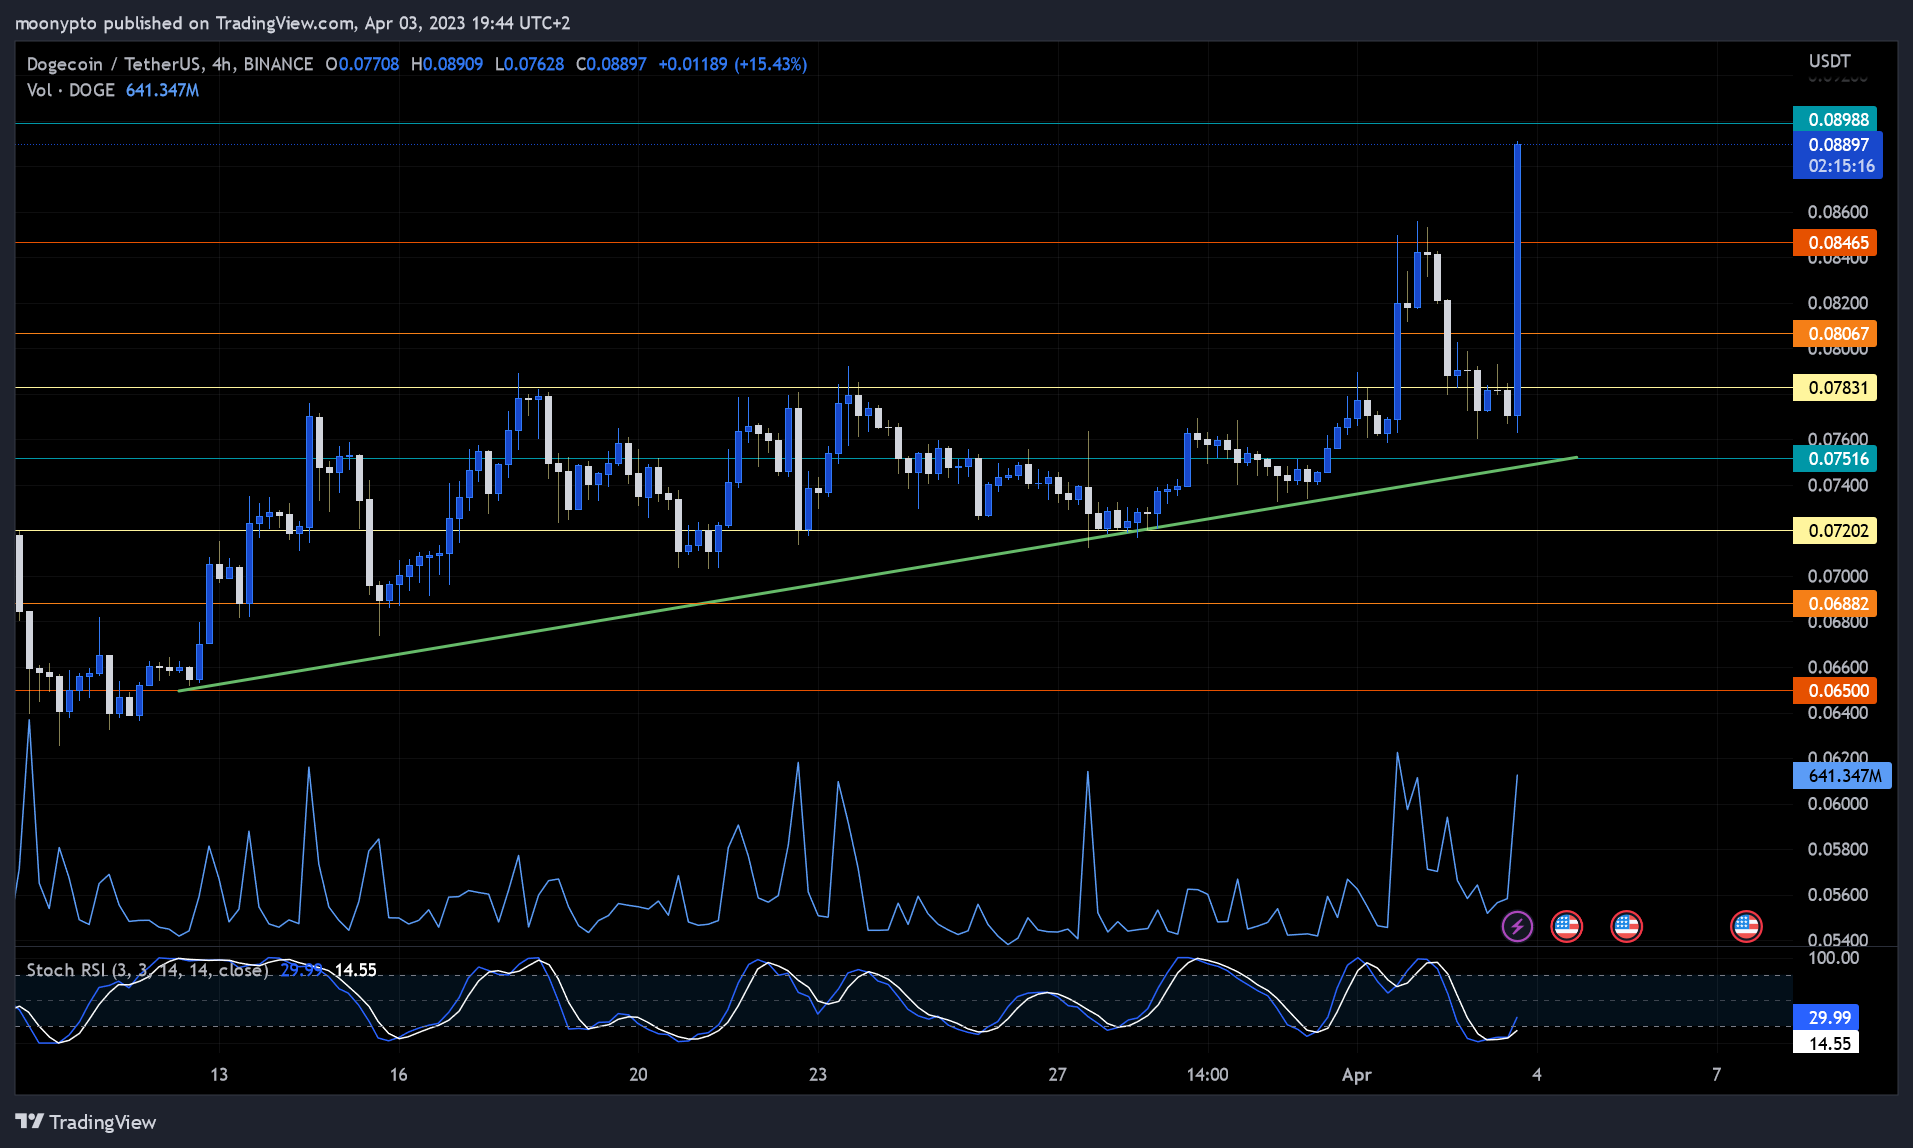Click the open value O0.07708
Viewport: 1913px width, 1148px height.
pos(362,64)
